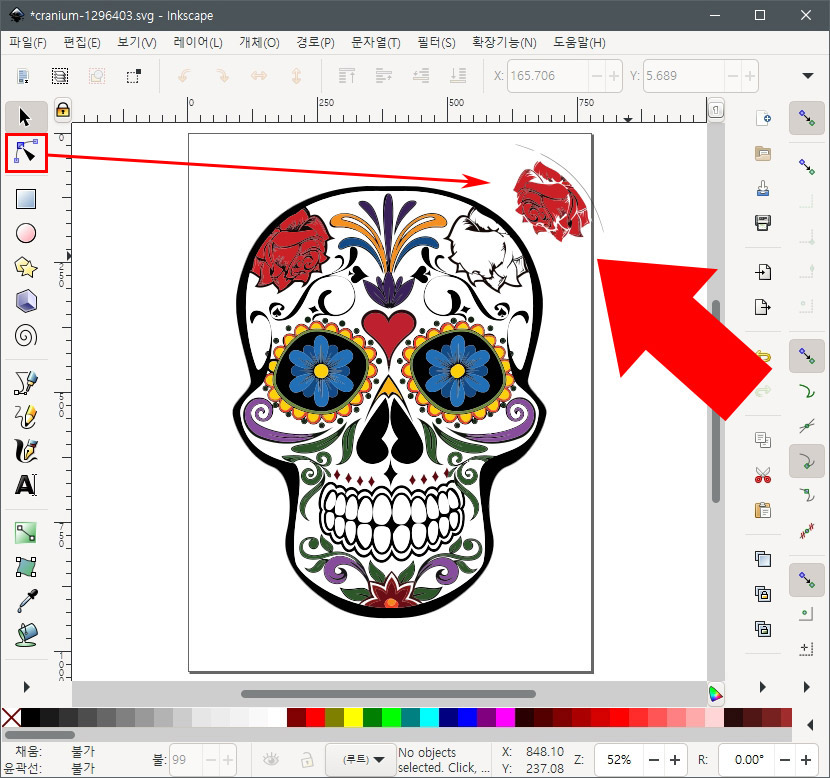Toggle snap to cusp nodes button
830x778 pixels.
(807, 460)
